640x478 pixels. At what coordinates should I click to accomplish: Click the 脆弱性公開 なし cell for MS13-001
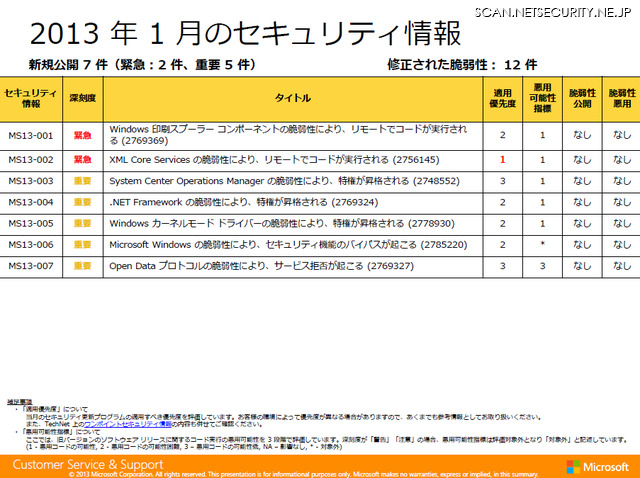pyautogui.click(x=582, y=136)
